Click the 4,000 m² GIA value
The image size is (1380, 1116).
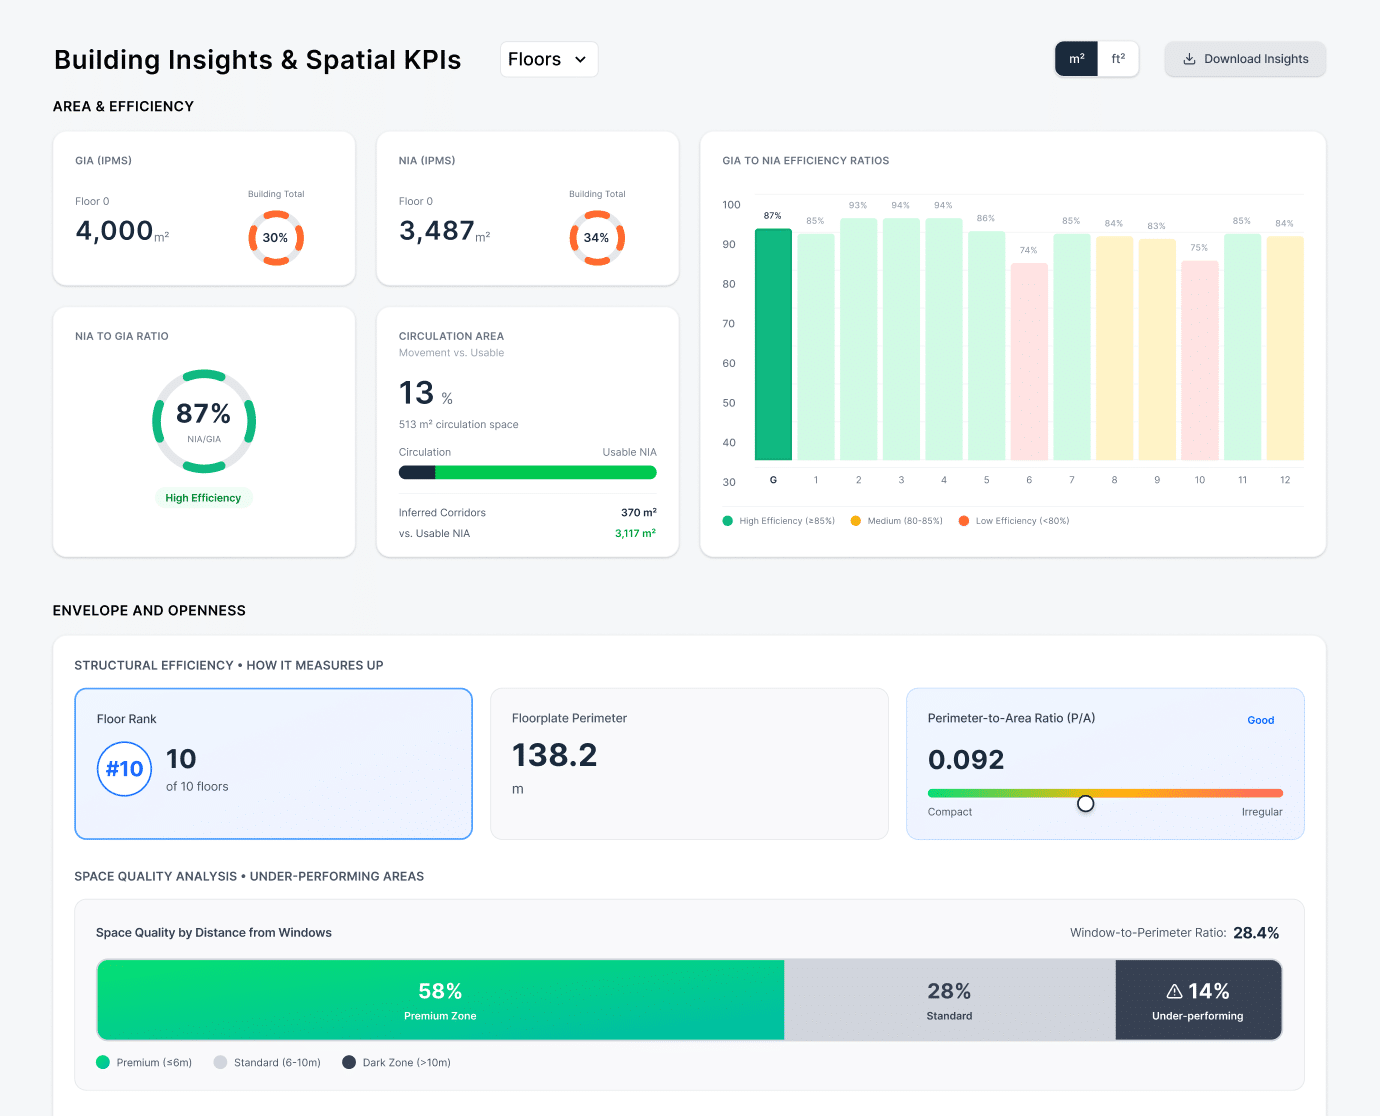(x=122, y=231)
